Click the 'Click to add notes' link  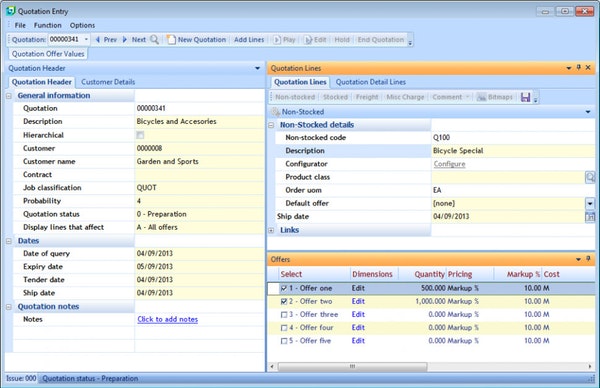[x=168, y=319]
